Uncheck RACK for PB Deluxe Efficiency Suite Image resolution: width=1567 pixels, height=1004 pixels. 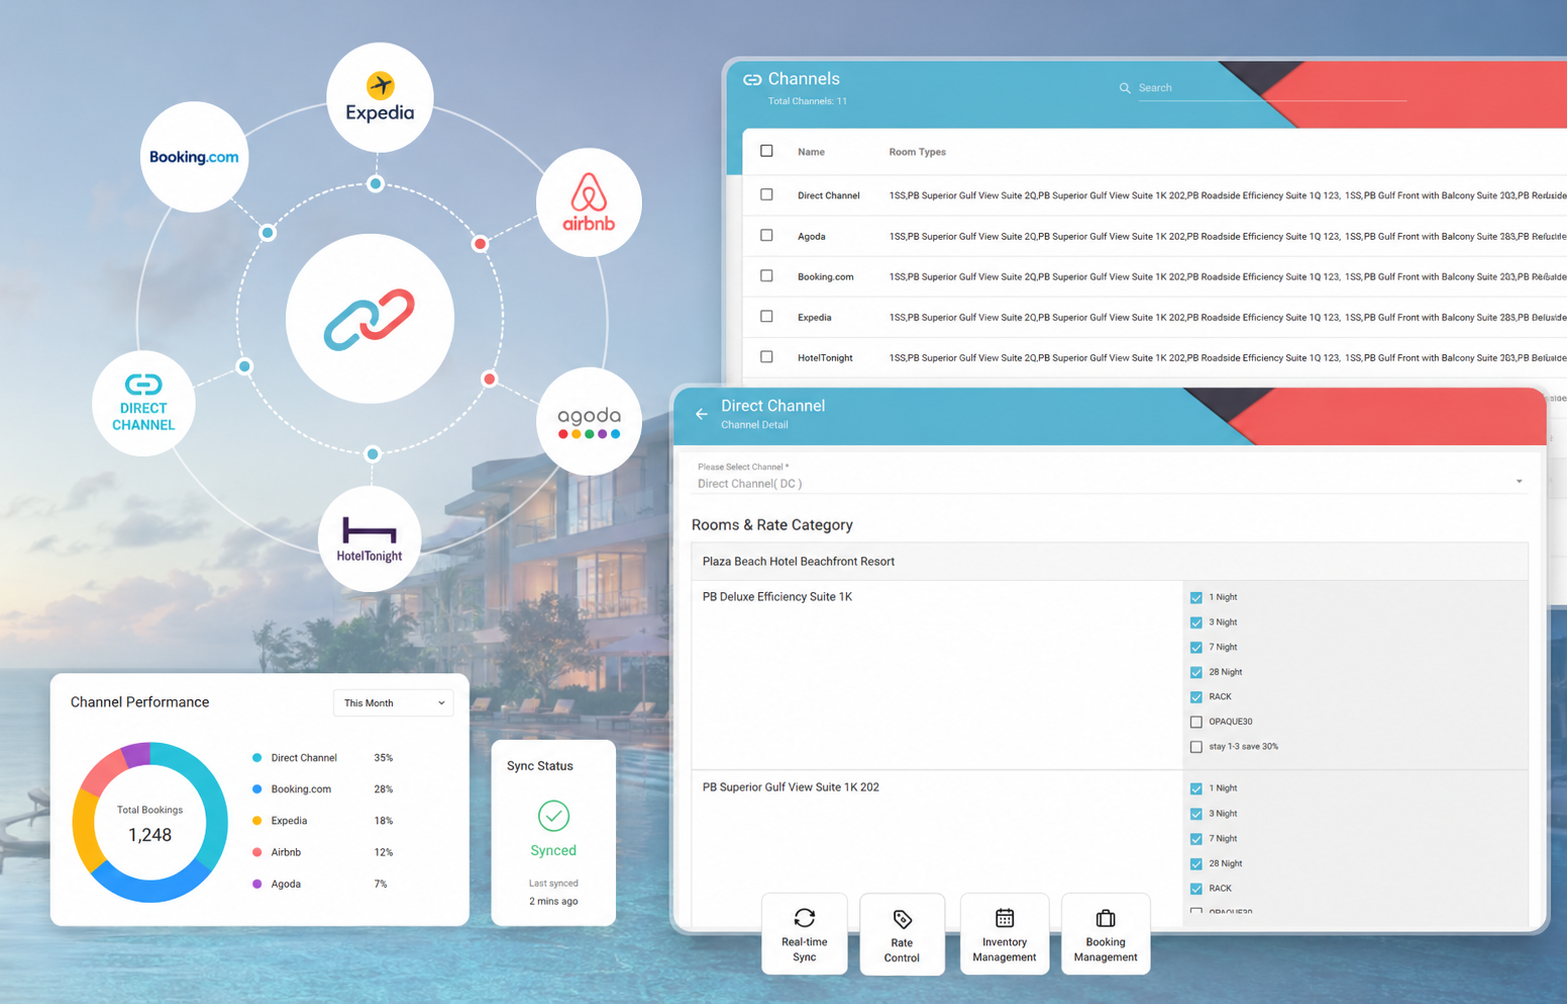(x=1196, y=697)
